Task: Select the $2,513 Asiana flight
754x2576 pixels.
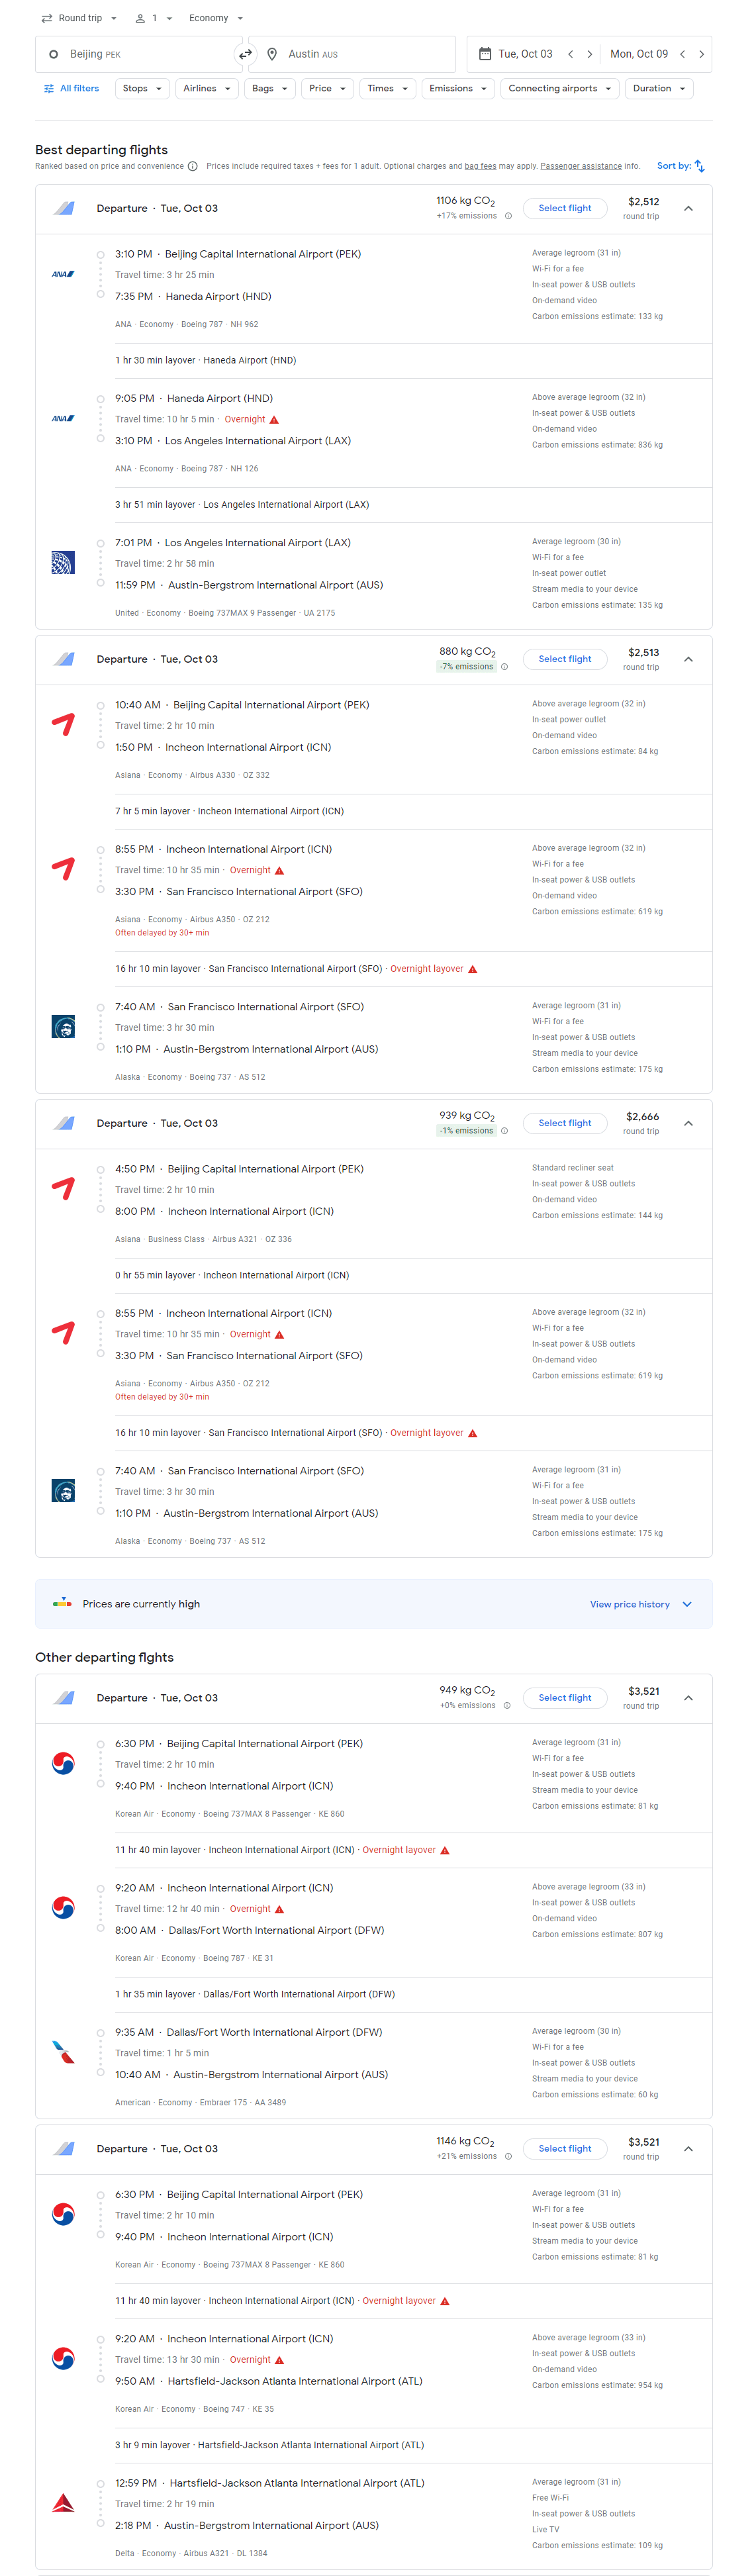Action: click(564, 659)
